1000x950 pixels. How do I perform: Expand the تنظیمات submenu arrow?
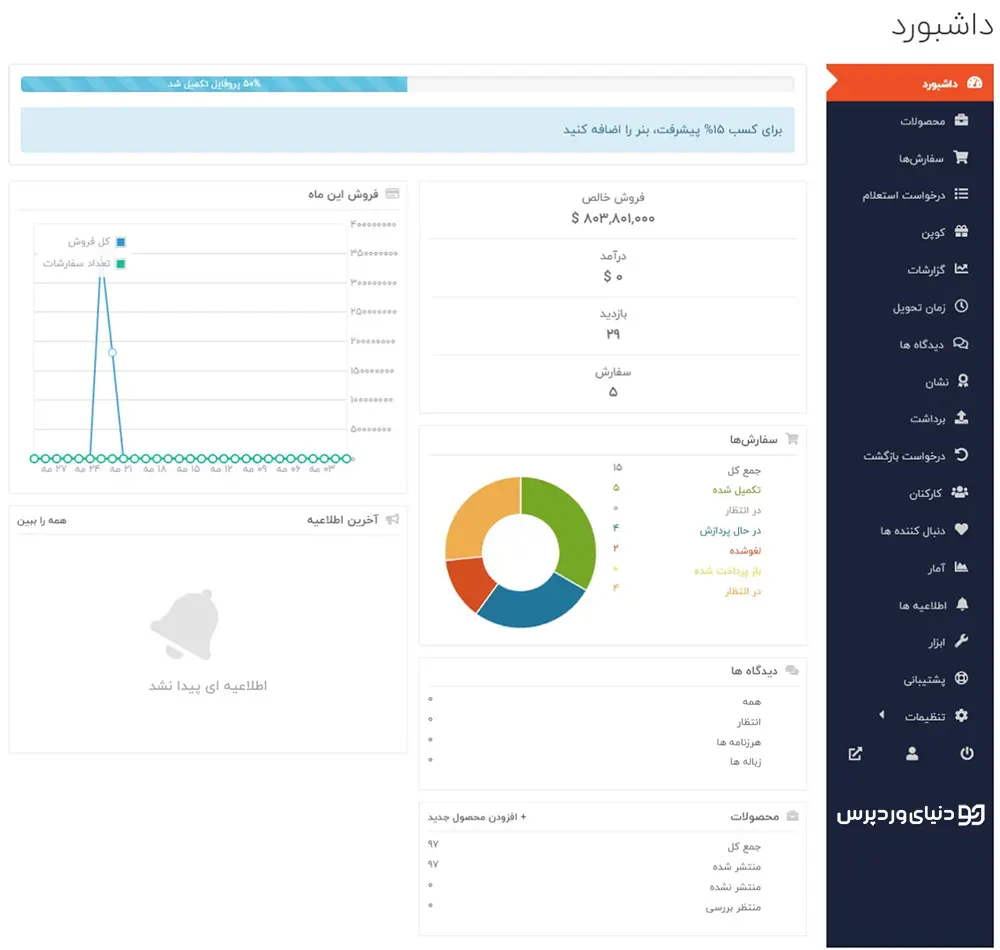tap(882, 715)
